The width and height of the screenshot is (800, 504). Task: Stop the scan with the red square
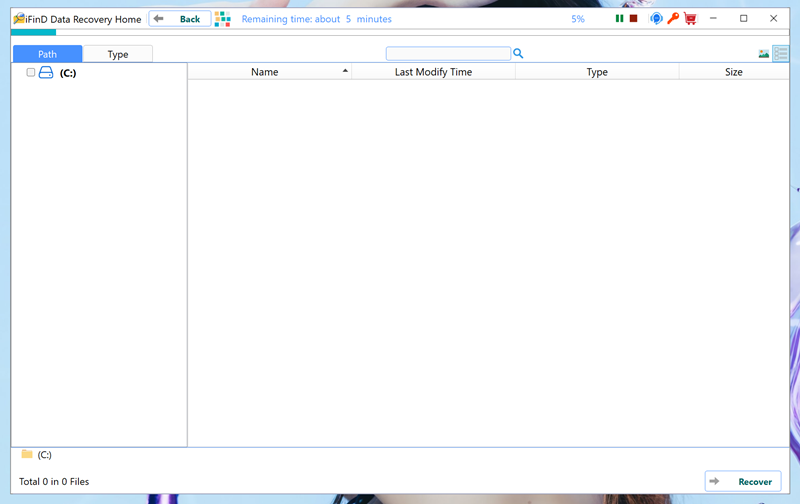[x=633, y=19]
